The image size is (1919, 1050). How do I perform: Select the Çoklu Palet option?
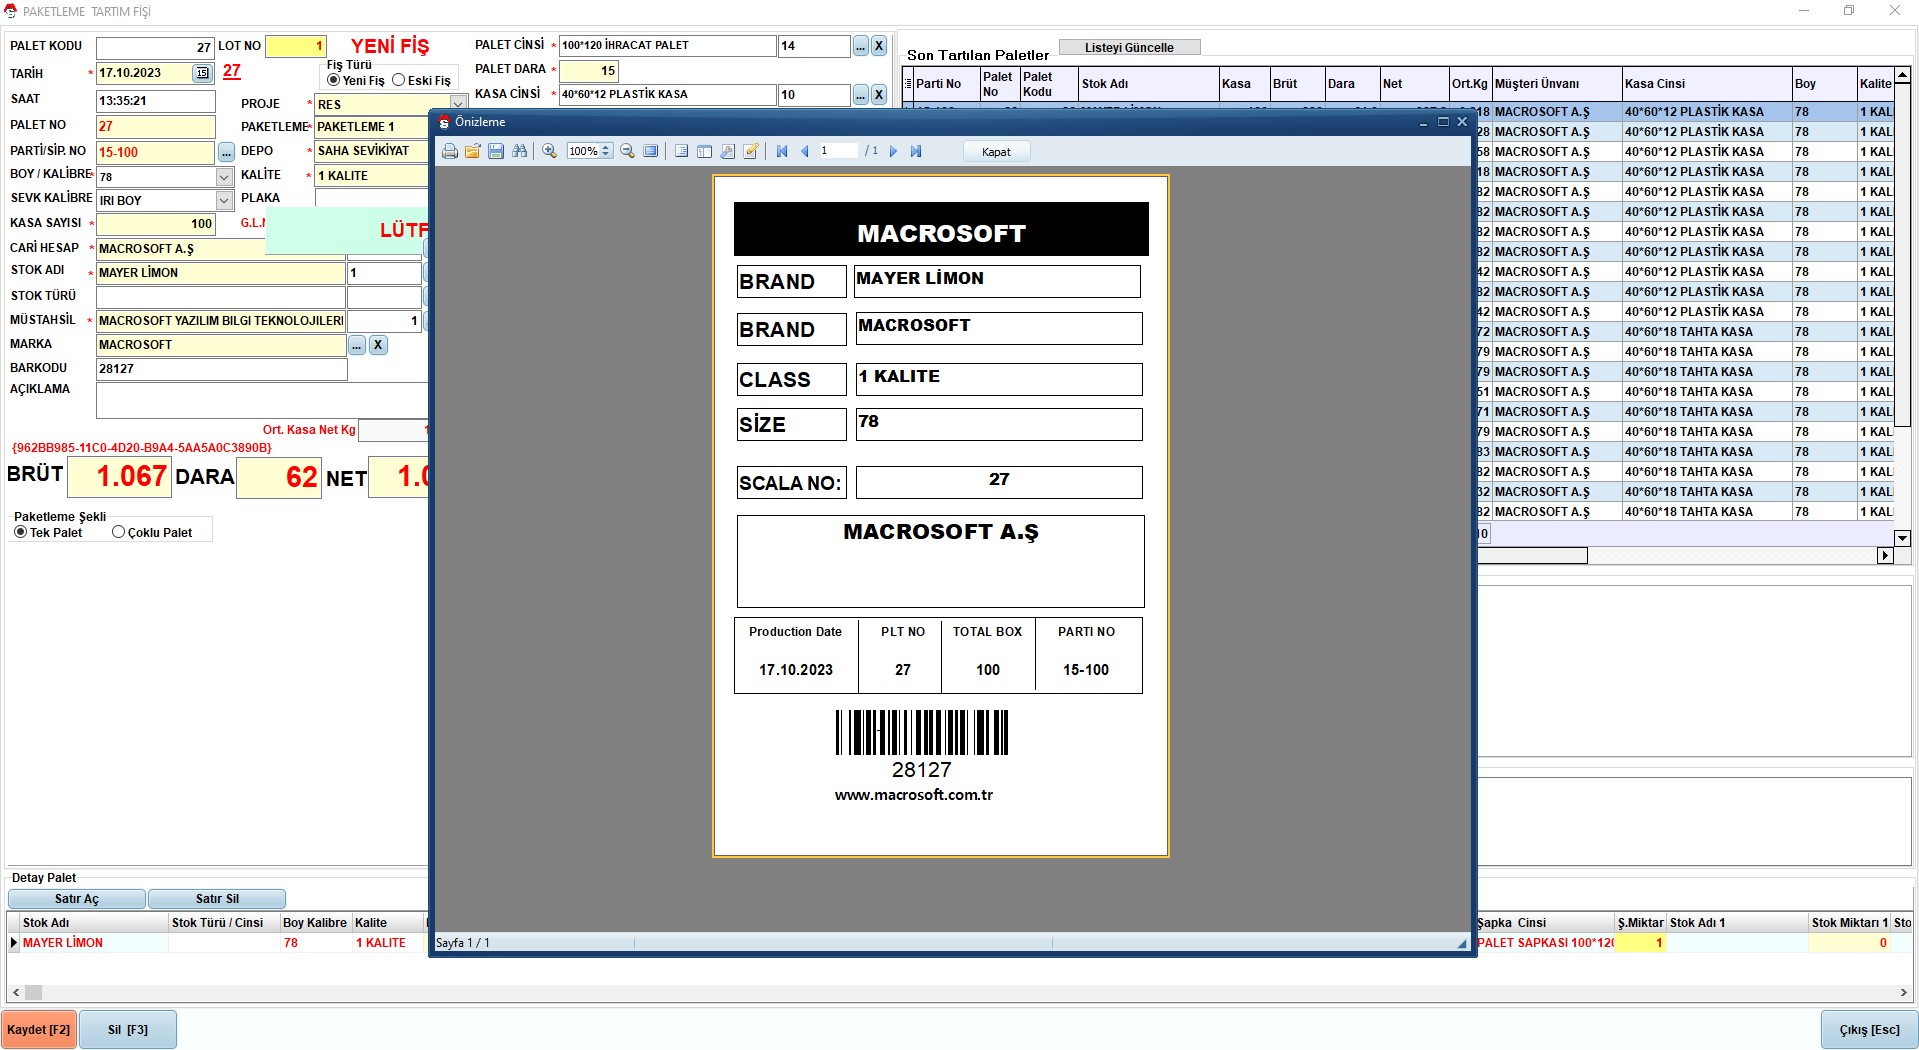[119, 532]
